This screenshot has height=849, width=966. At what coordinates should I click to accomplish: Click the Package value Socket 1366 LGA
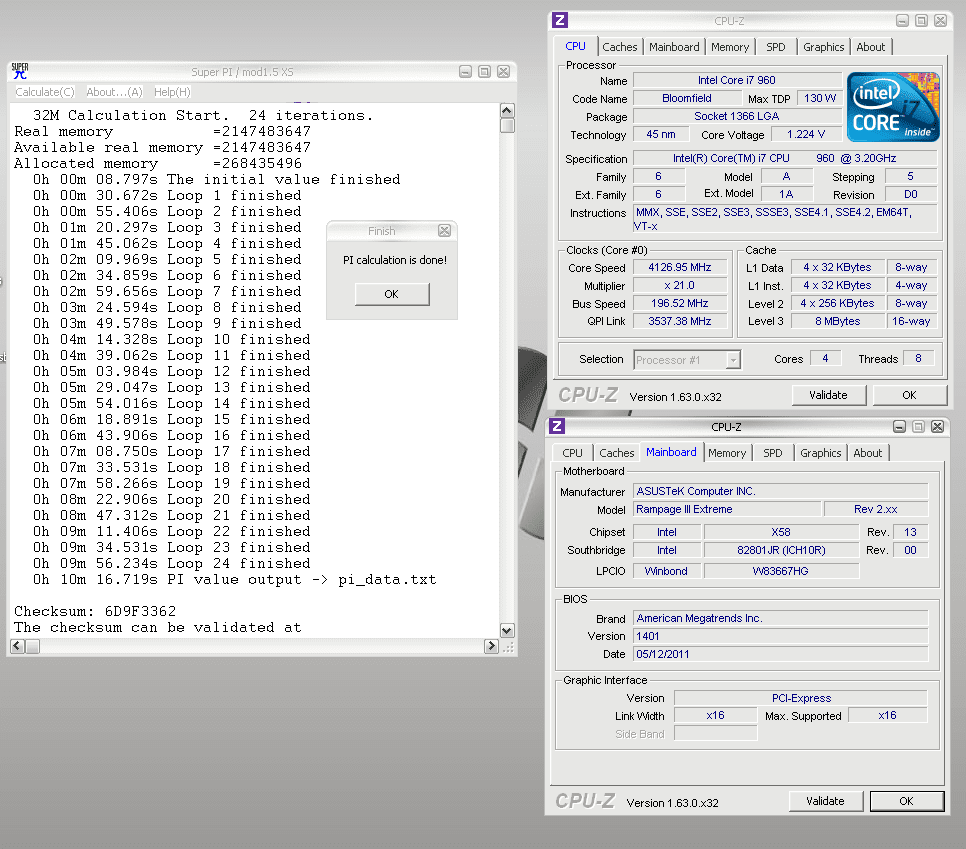point(737,116)
